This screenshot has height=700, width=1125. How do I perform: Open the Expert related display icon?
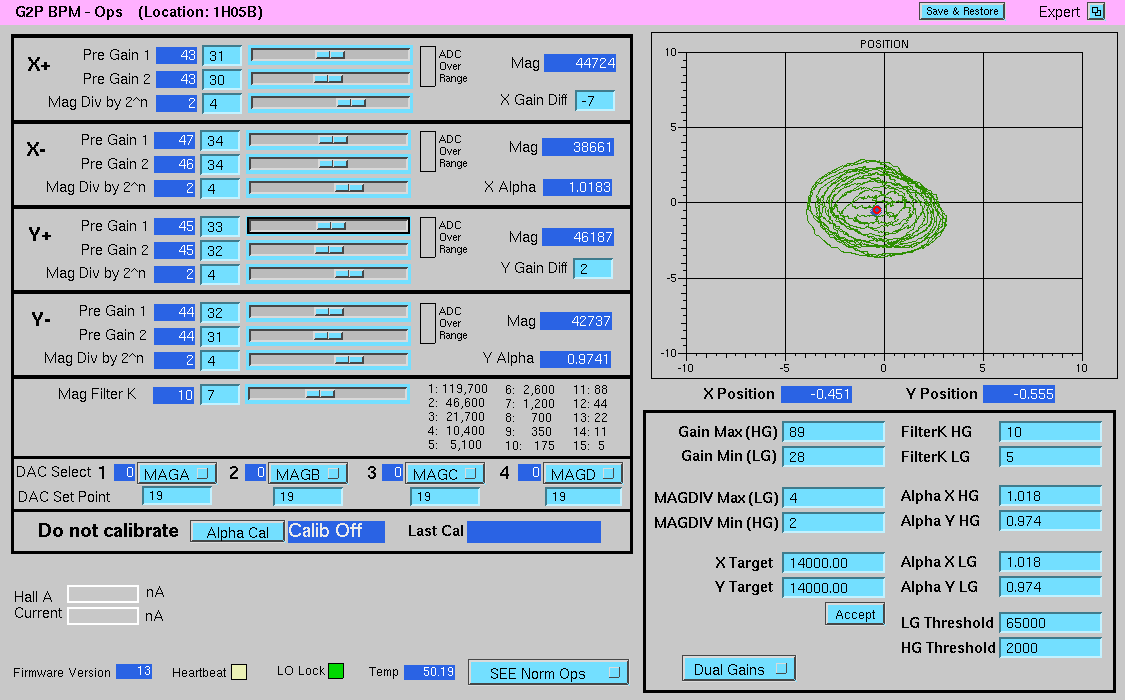pos(1096,11)
